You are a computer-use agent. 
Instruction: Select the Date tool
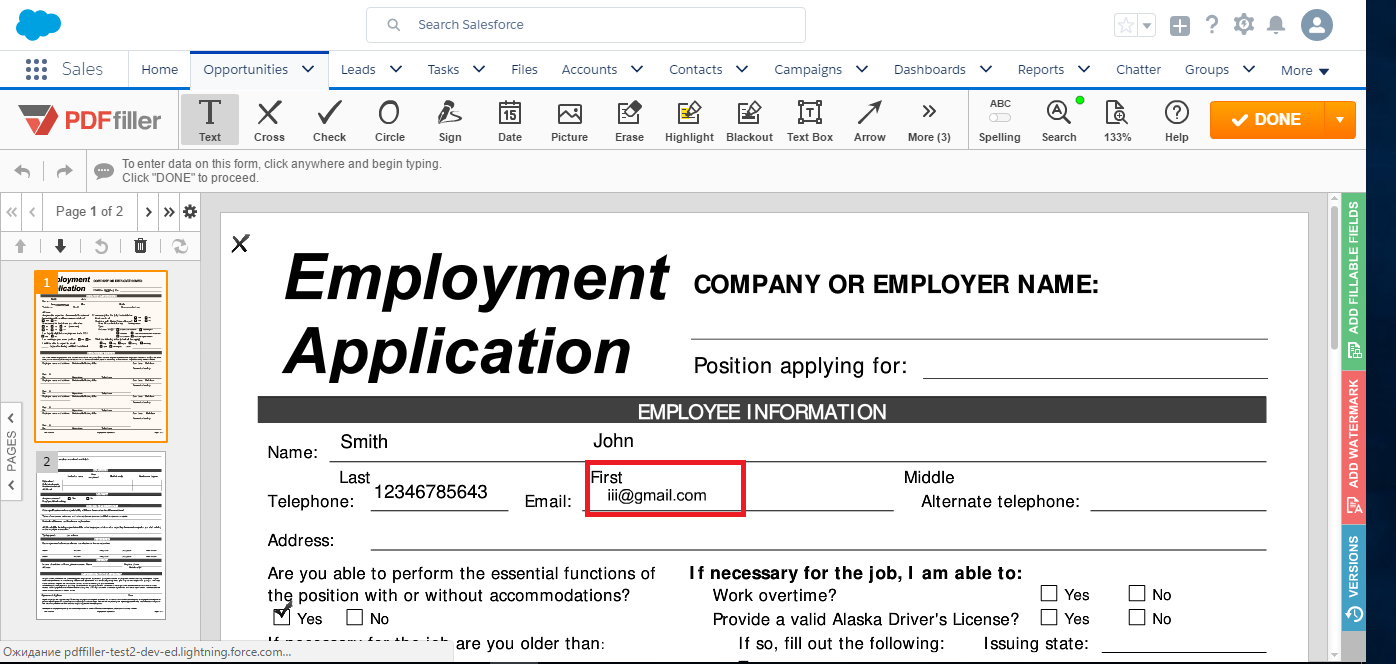[510, 120]
